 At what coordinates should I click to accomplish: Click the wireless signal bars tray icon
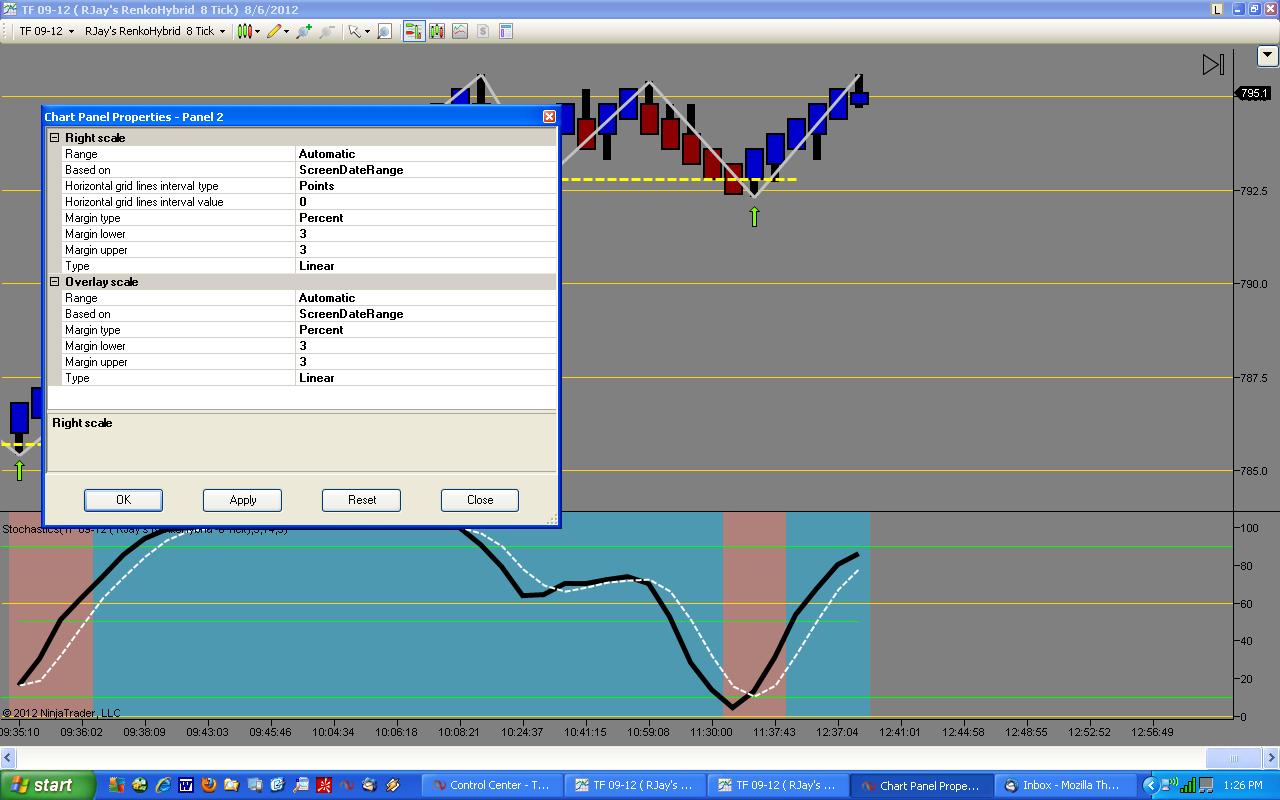tap(1188, 785)
